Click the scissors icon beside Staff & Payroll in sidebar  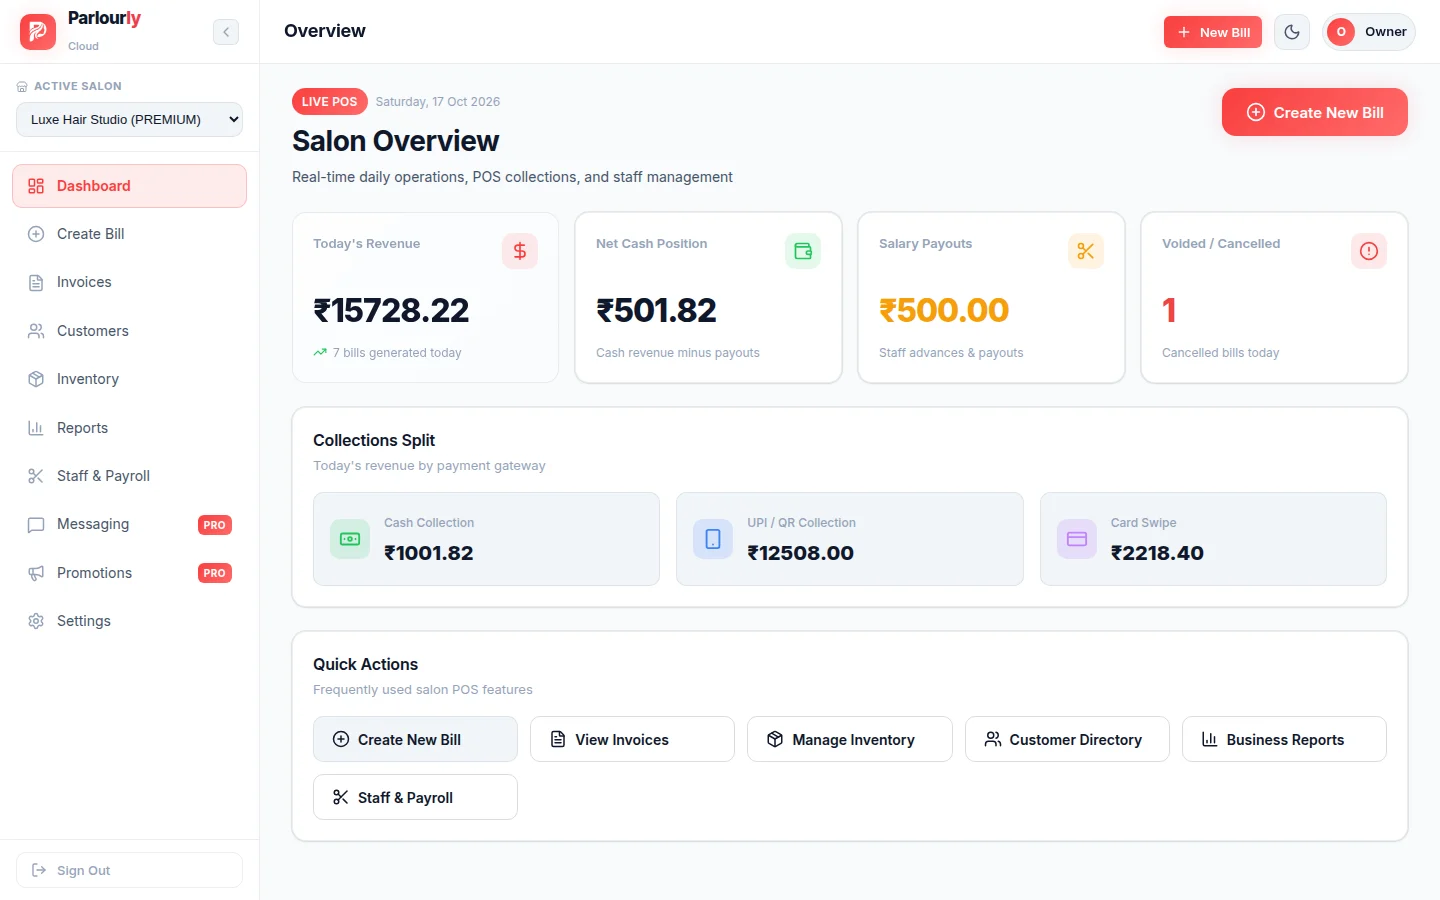[36, 476]
